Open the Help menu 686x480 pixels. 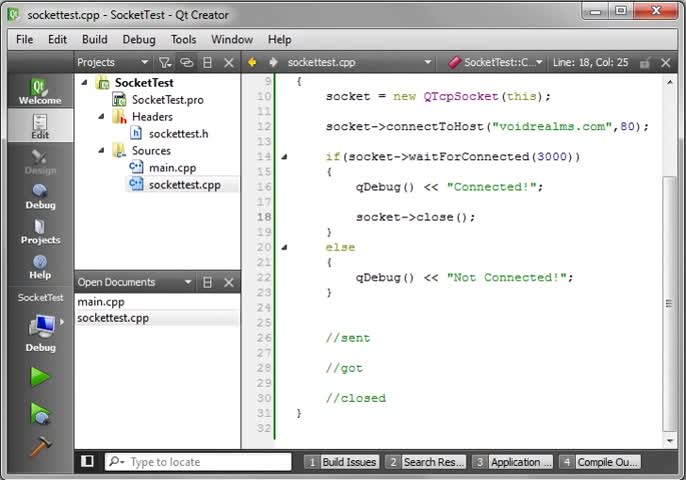point(280,39)
